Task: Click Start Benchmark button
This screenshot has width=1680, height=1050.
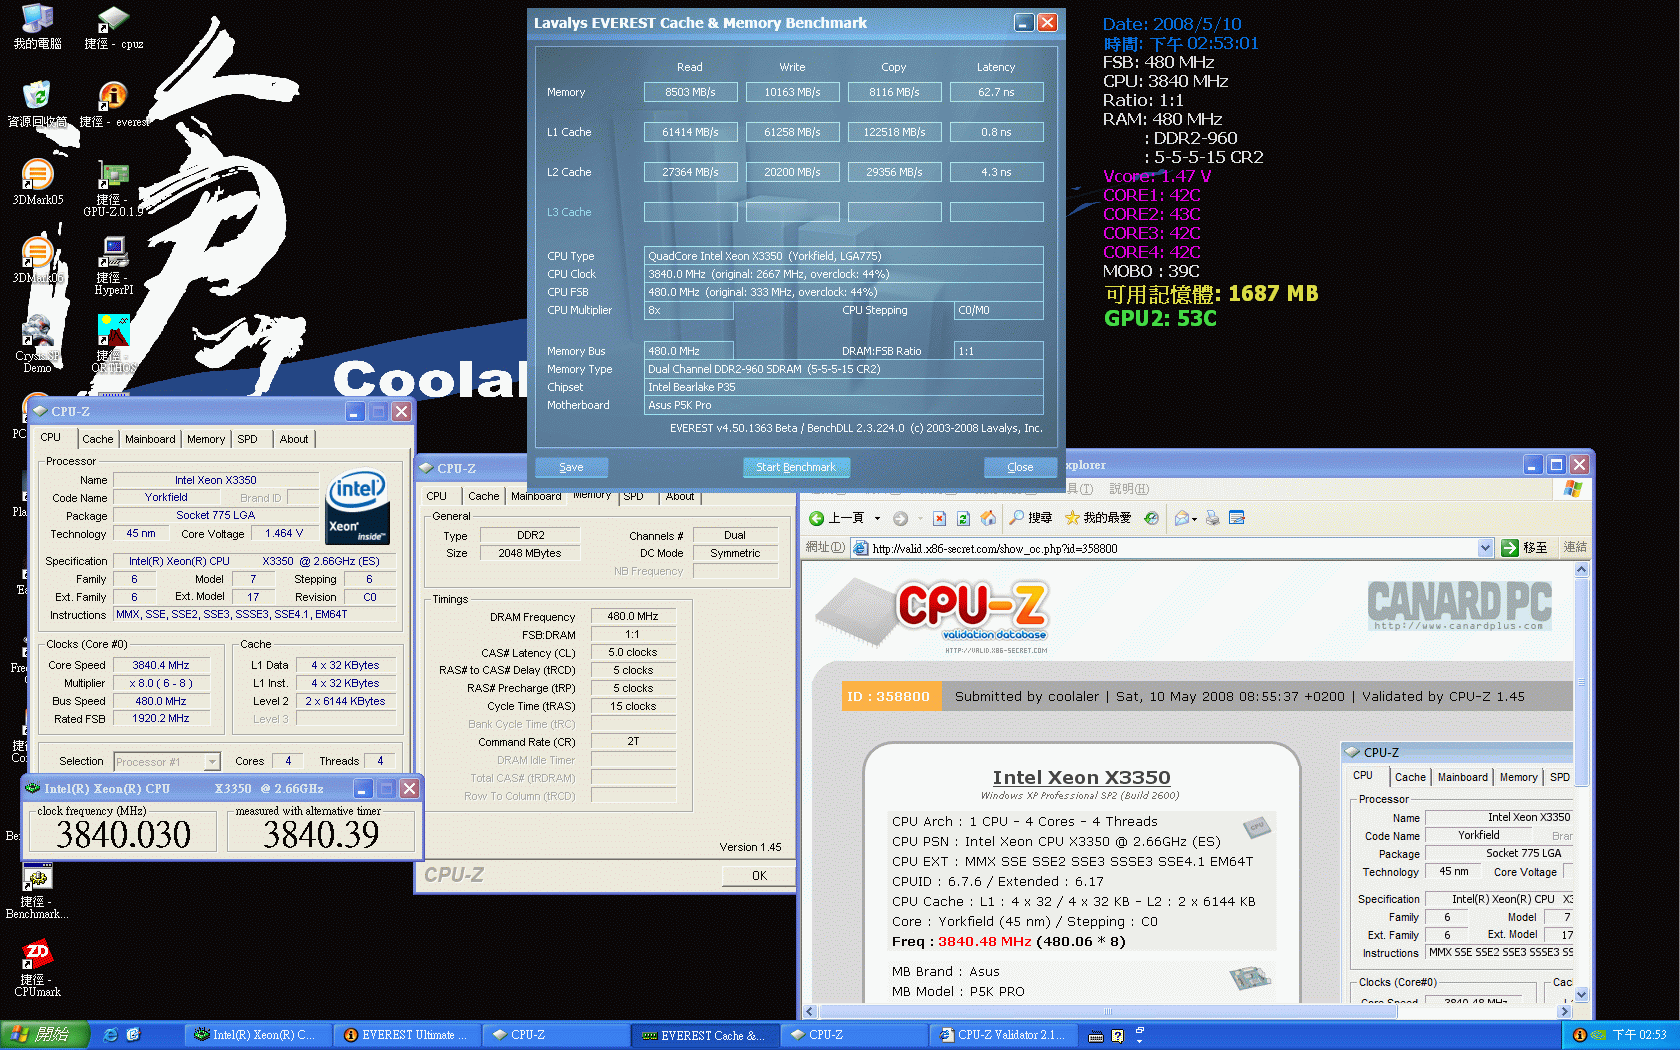Action: [x=796, y=467]
